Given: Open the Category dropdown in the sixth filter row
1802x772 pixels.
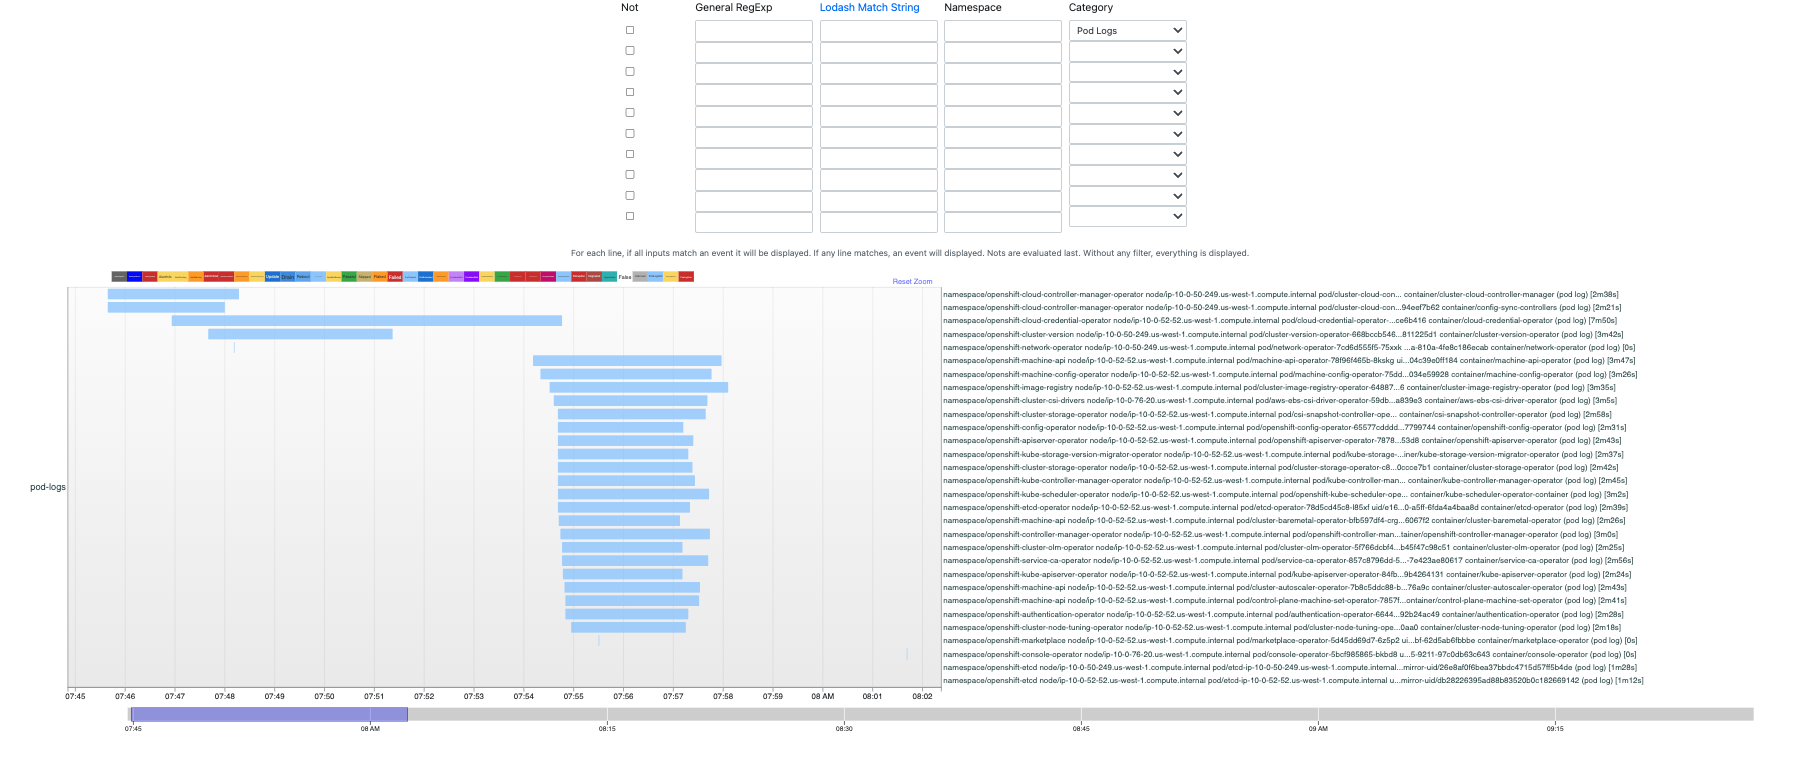Looking at the screenshot, I should [x=1127, y=134].
